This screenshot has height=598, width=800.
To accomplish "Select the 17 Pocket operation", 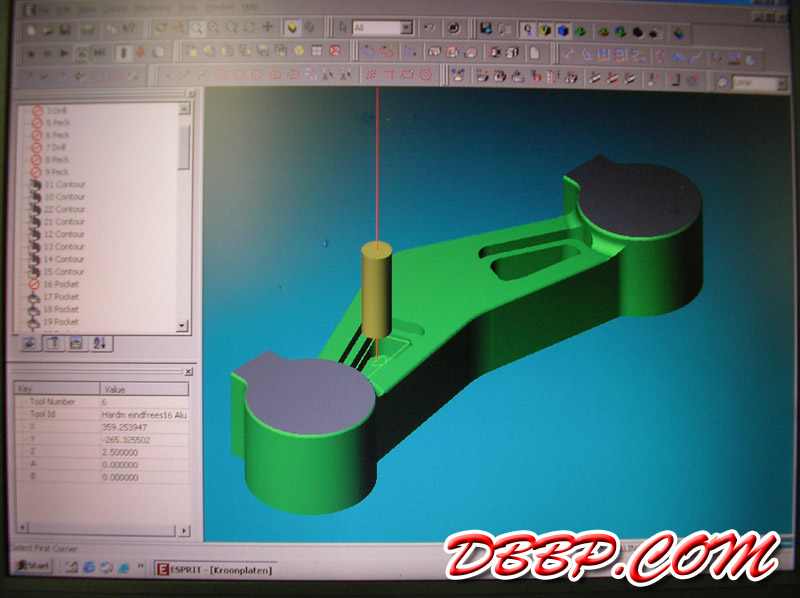I will (61, 297).
